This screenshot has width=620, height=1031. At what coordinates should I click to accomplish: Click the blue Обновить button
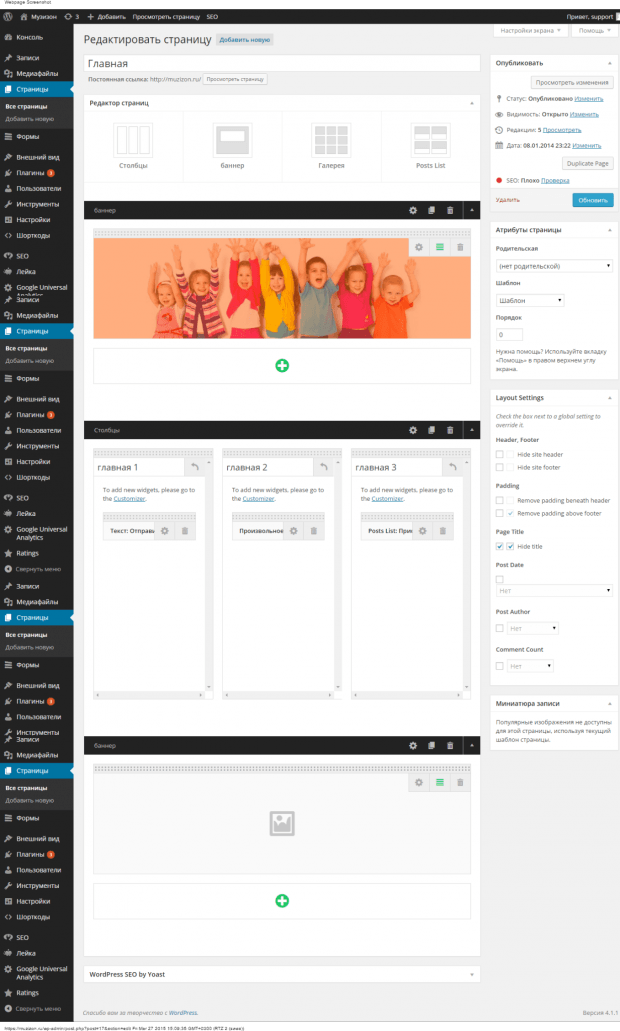coord(592,200)
